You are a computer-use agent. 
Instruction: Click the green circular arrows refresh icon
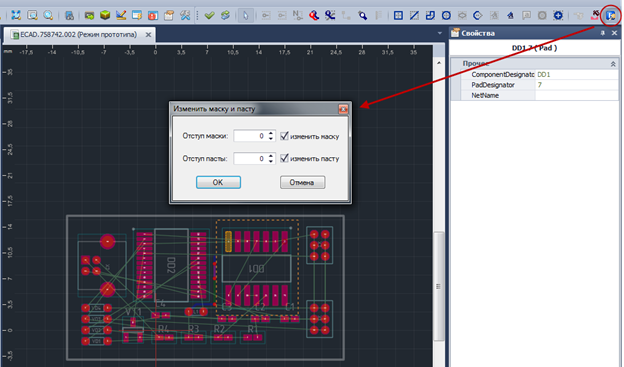click(225, 15)
